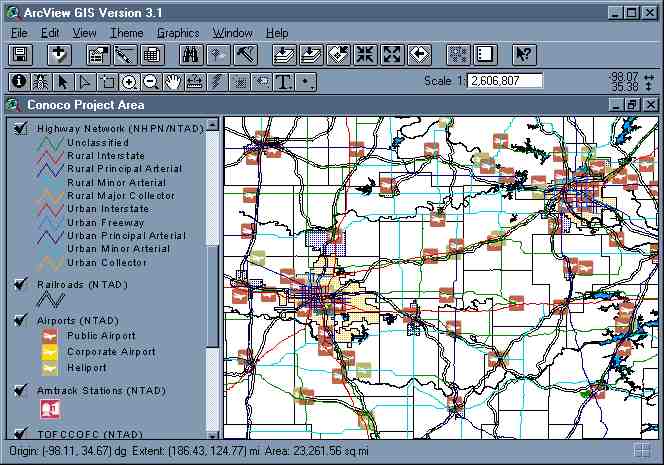Click Zoom to Selected features button
Image resolution: width=664 pixels, height=465 pixels.
pyautogui.click(x=338, y=55)
